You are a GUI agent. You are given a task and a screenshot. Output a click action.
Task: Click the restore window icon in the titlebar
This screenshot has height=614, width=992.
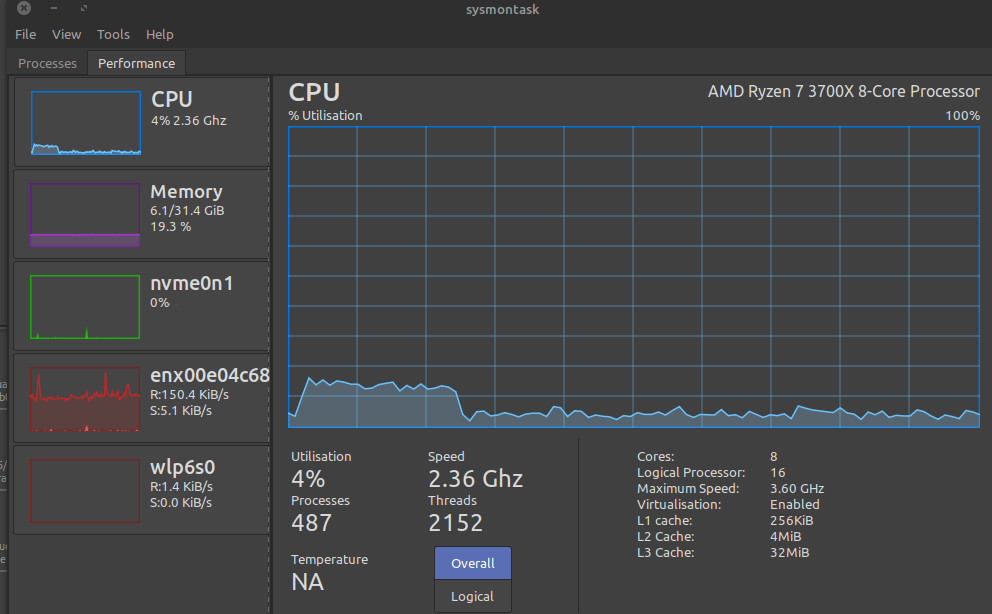coord(83,8)
